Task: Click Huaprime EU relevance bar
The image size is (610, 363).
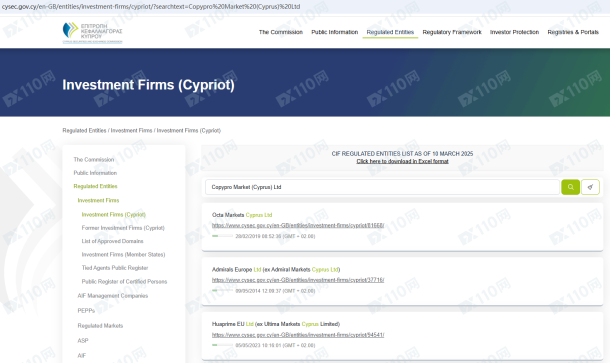Action: point(222,345)
